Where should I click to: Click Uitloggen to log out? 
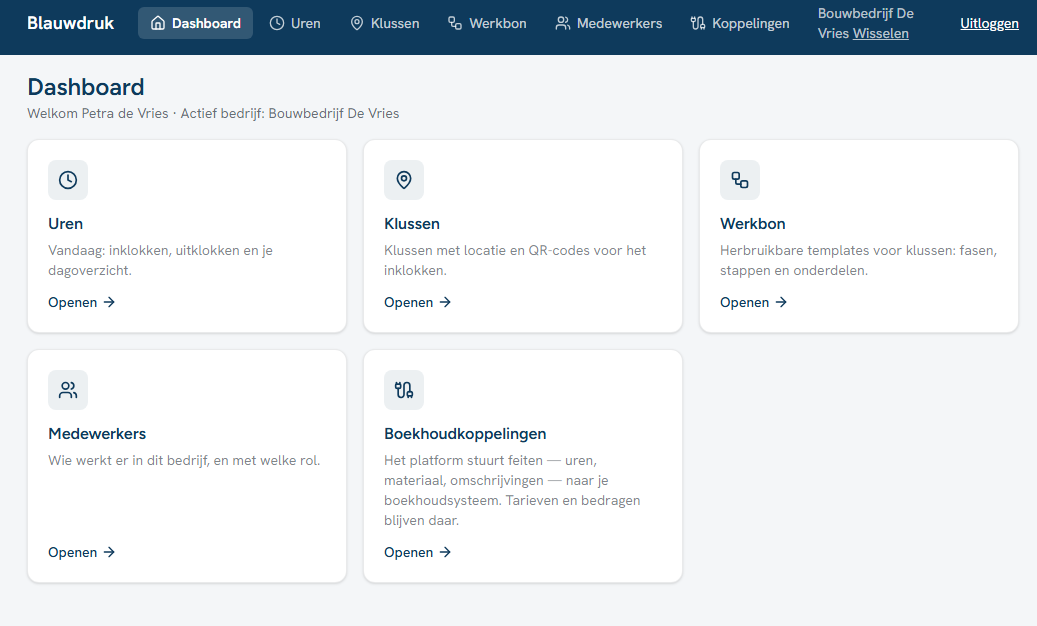(x=989, y=23)
